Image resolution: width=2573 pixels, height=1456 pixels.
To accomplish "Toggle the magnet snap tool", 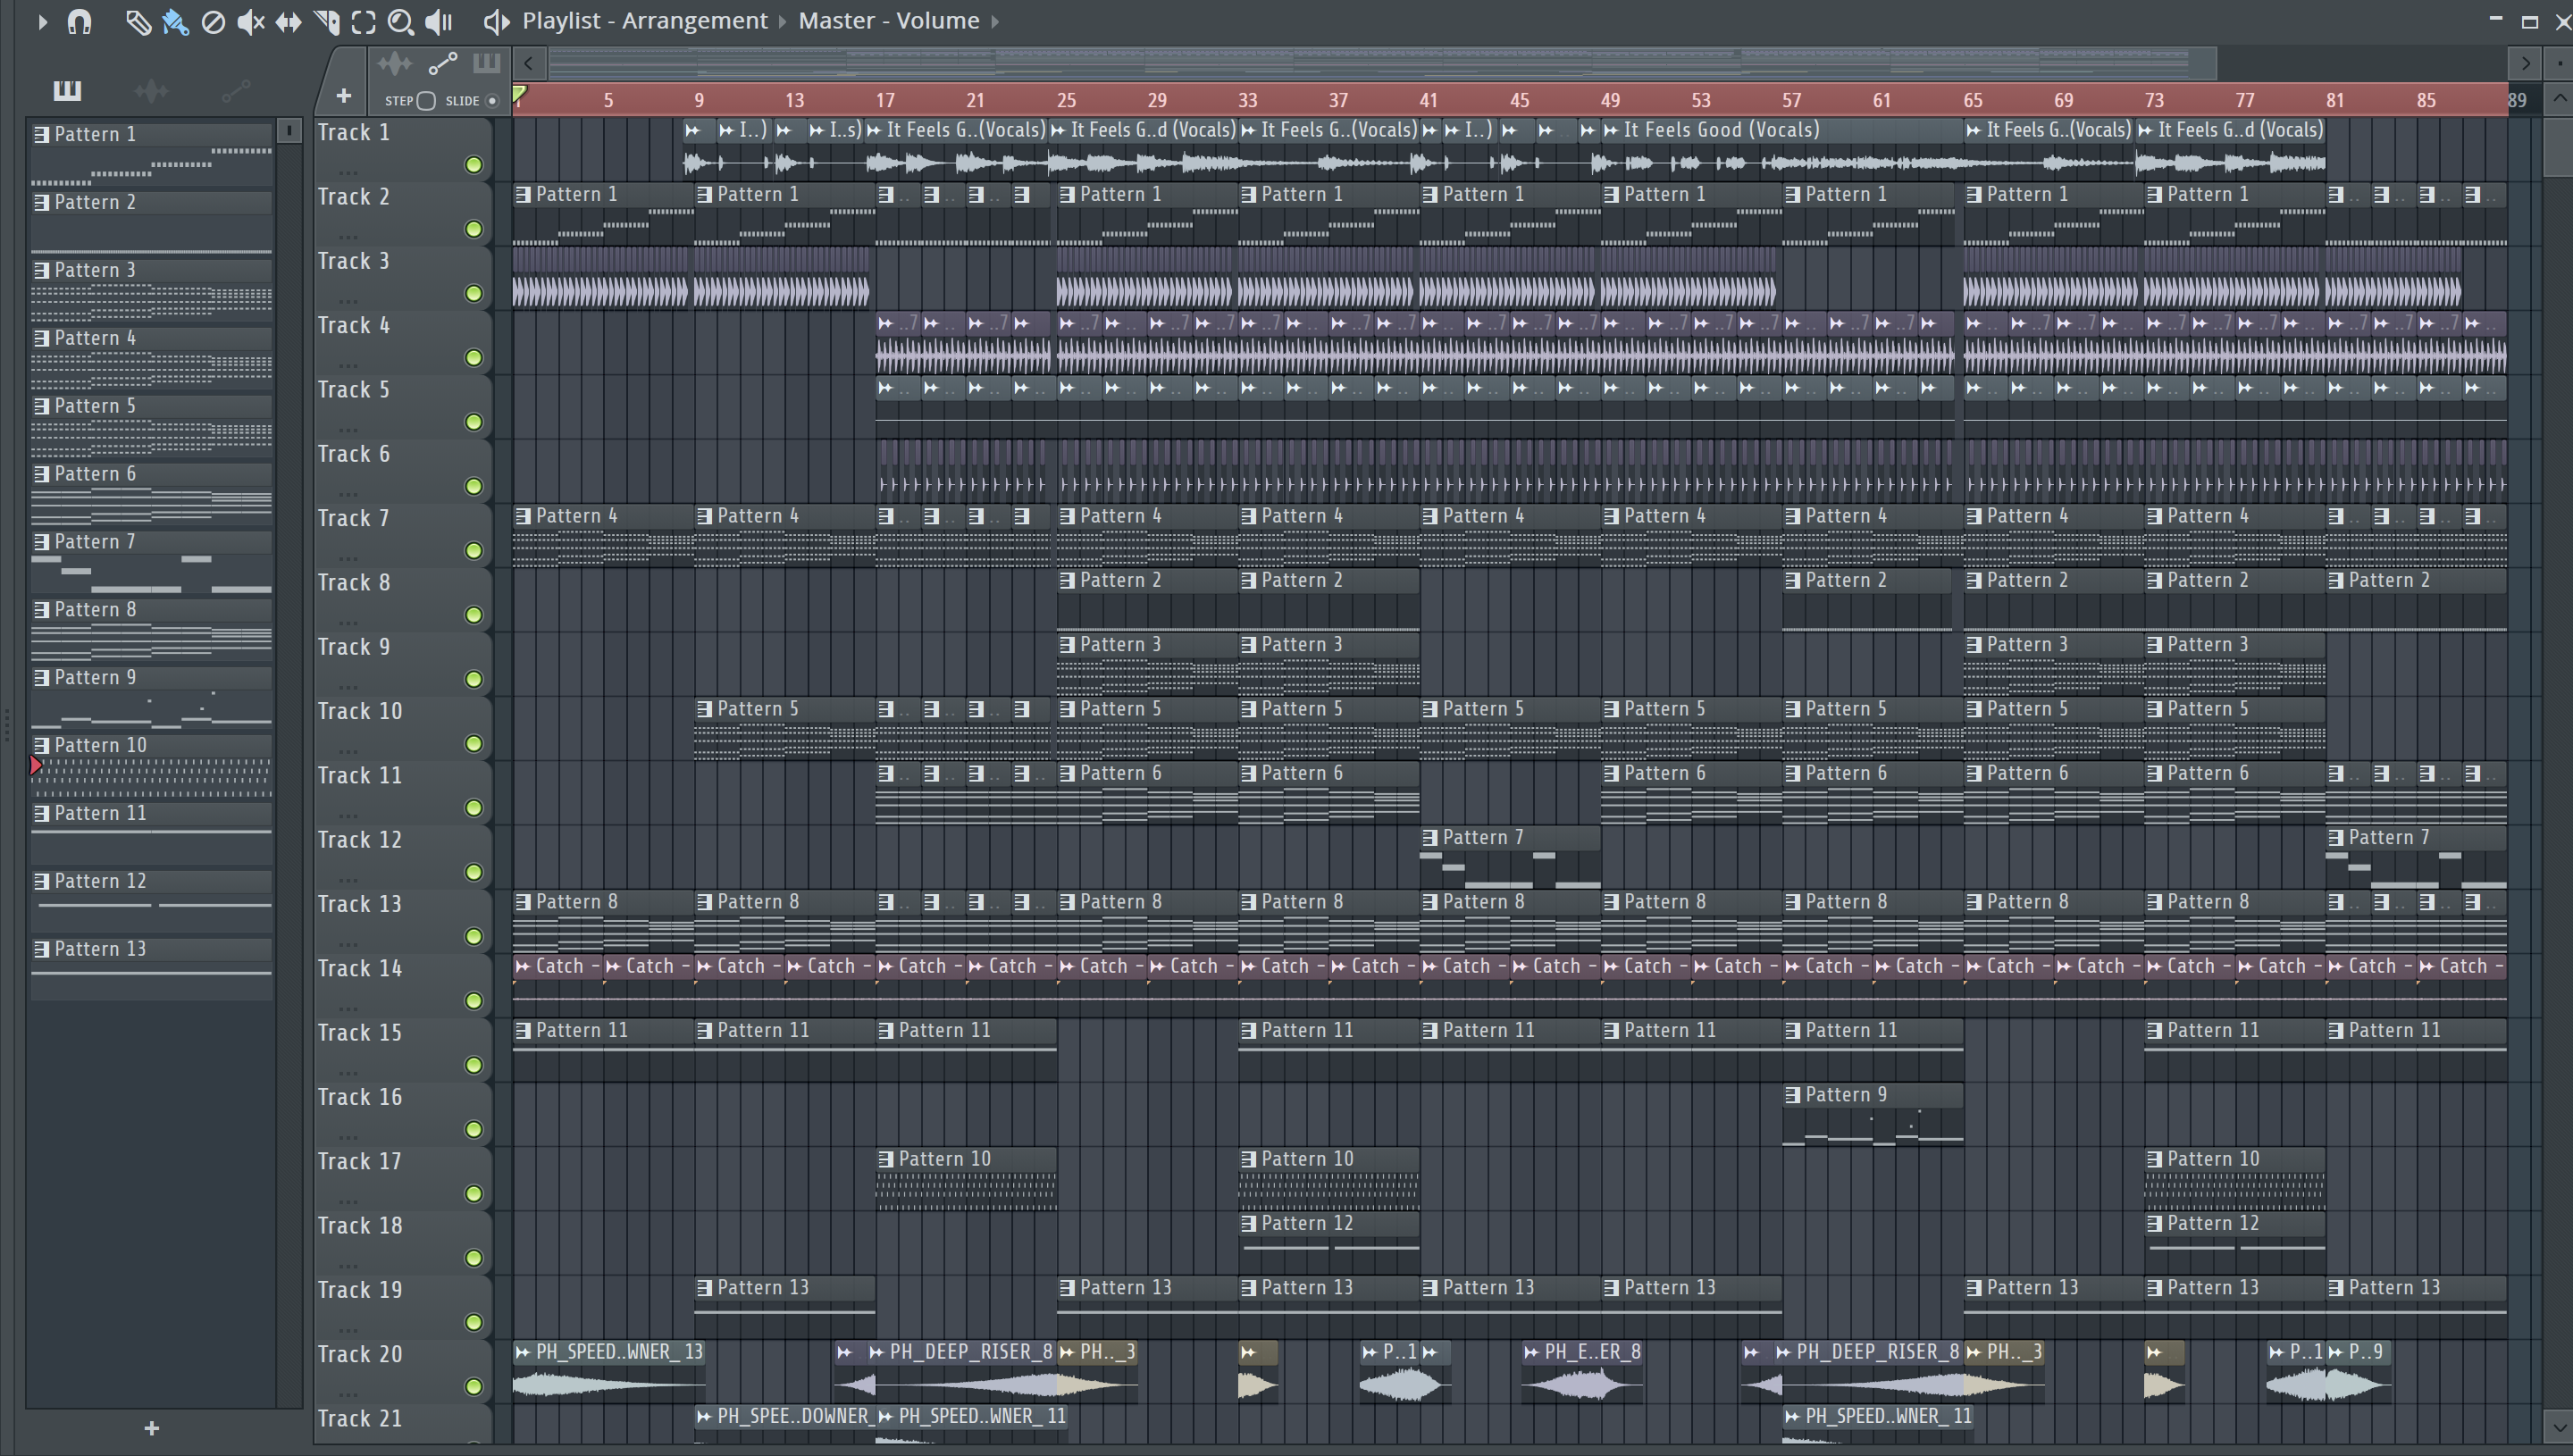I will [x=79, y=21].
